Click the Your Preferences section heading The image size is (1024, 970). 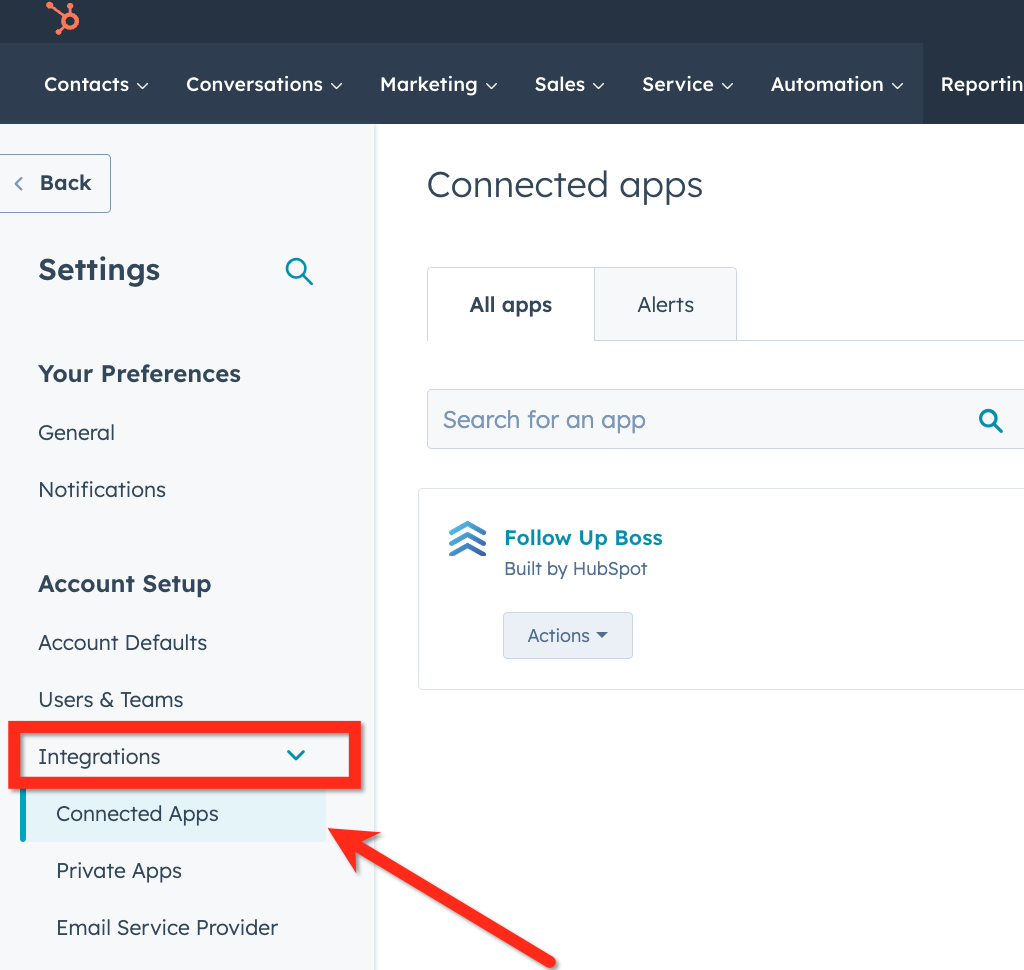click(x=139, y=374)
